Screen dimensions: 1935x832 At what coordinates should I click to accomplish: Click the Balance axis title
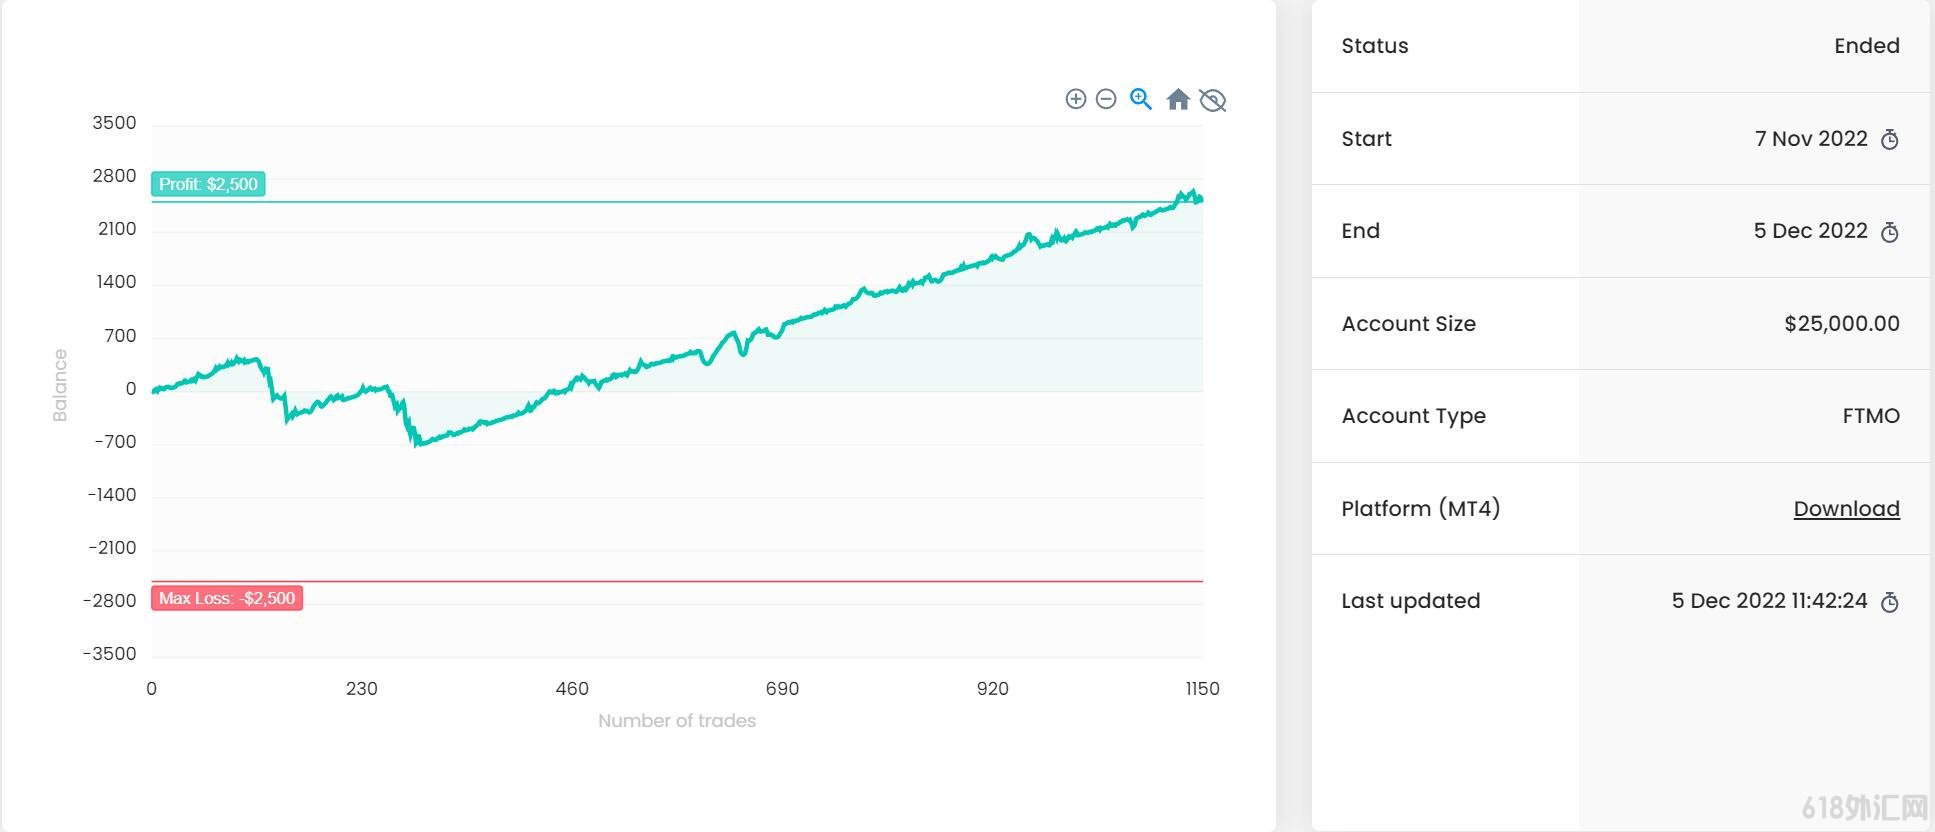tap(60, 385)
